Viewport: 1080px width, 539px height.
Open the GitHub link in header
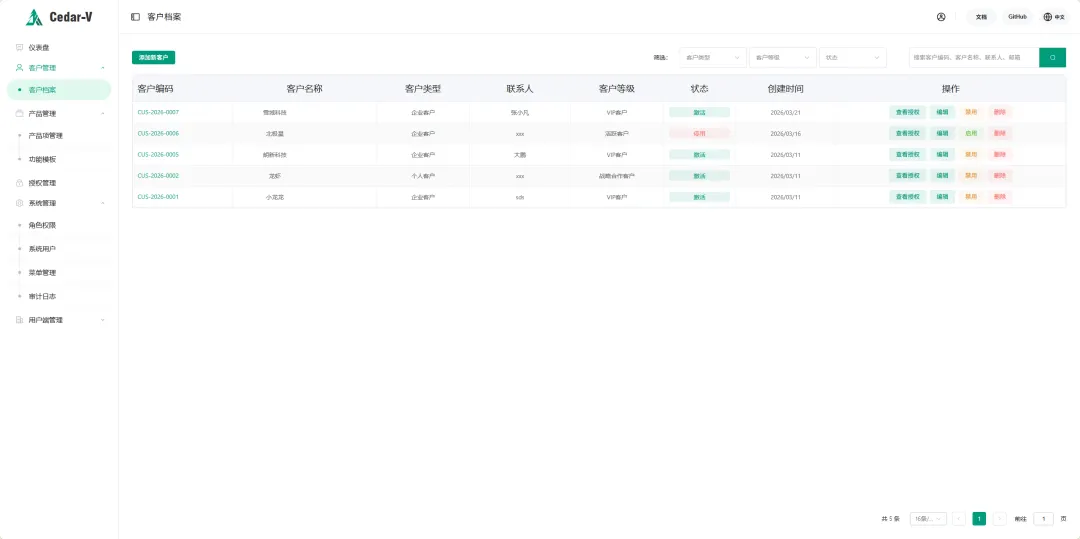pos(1017,17)
